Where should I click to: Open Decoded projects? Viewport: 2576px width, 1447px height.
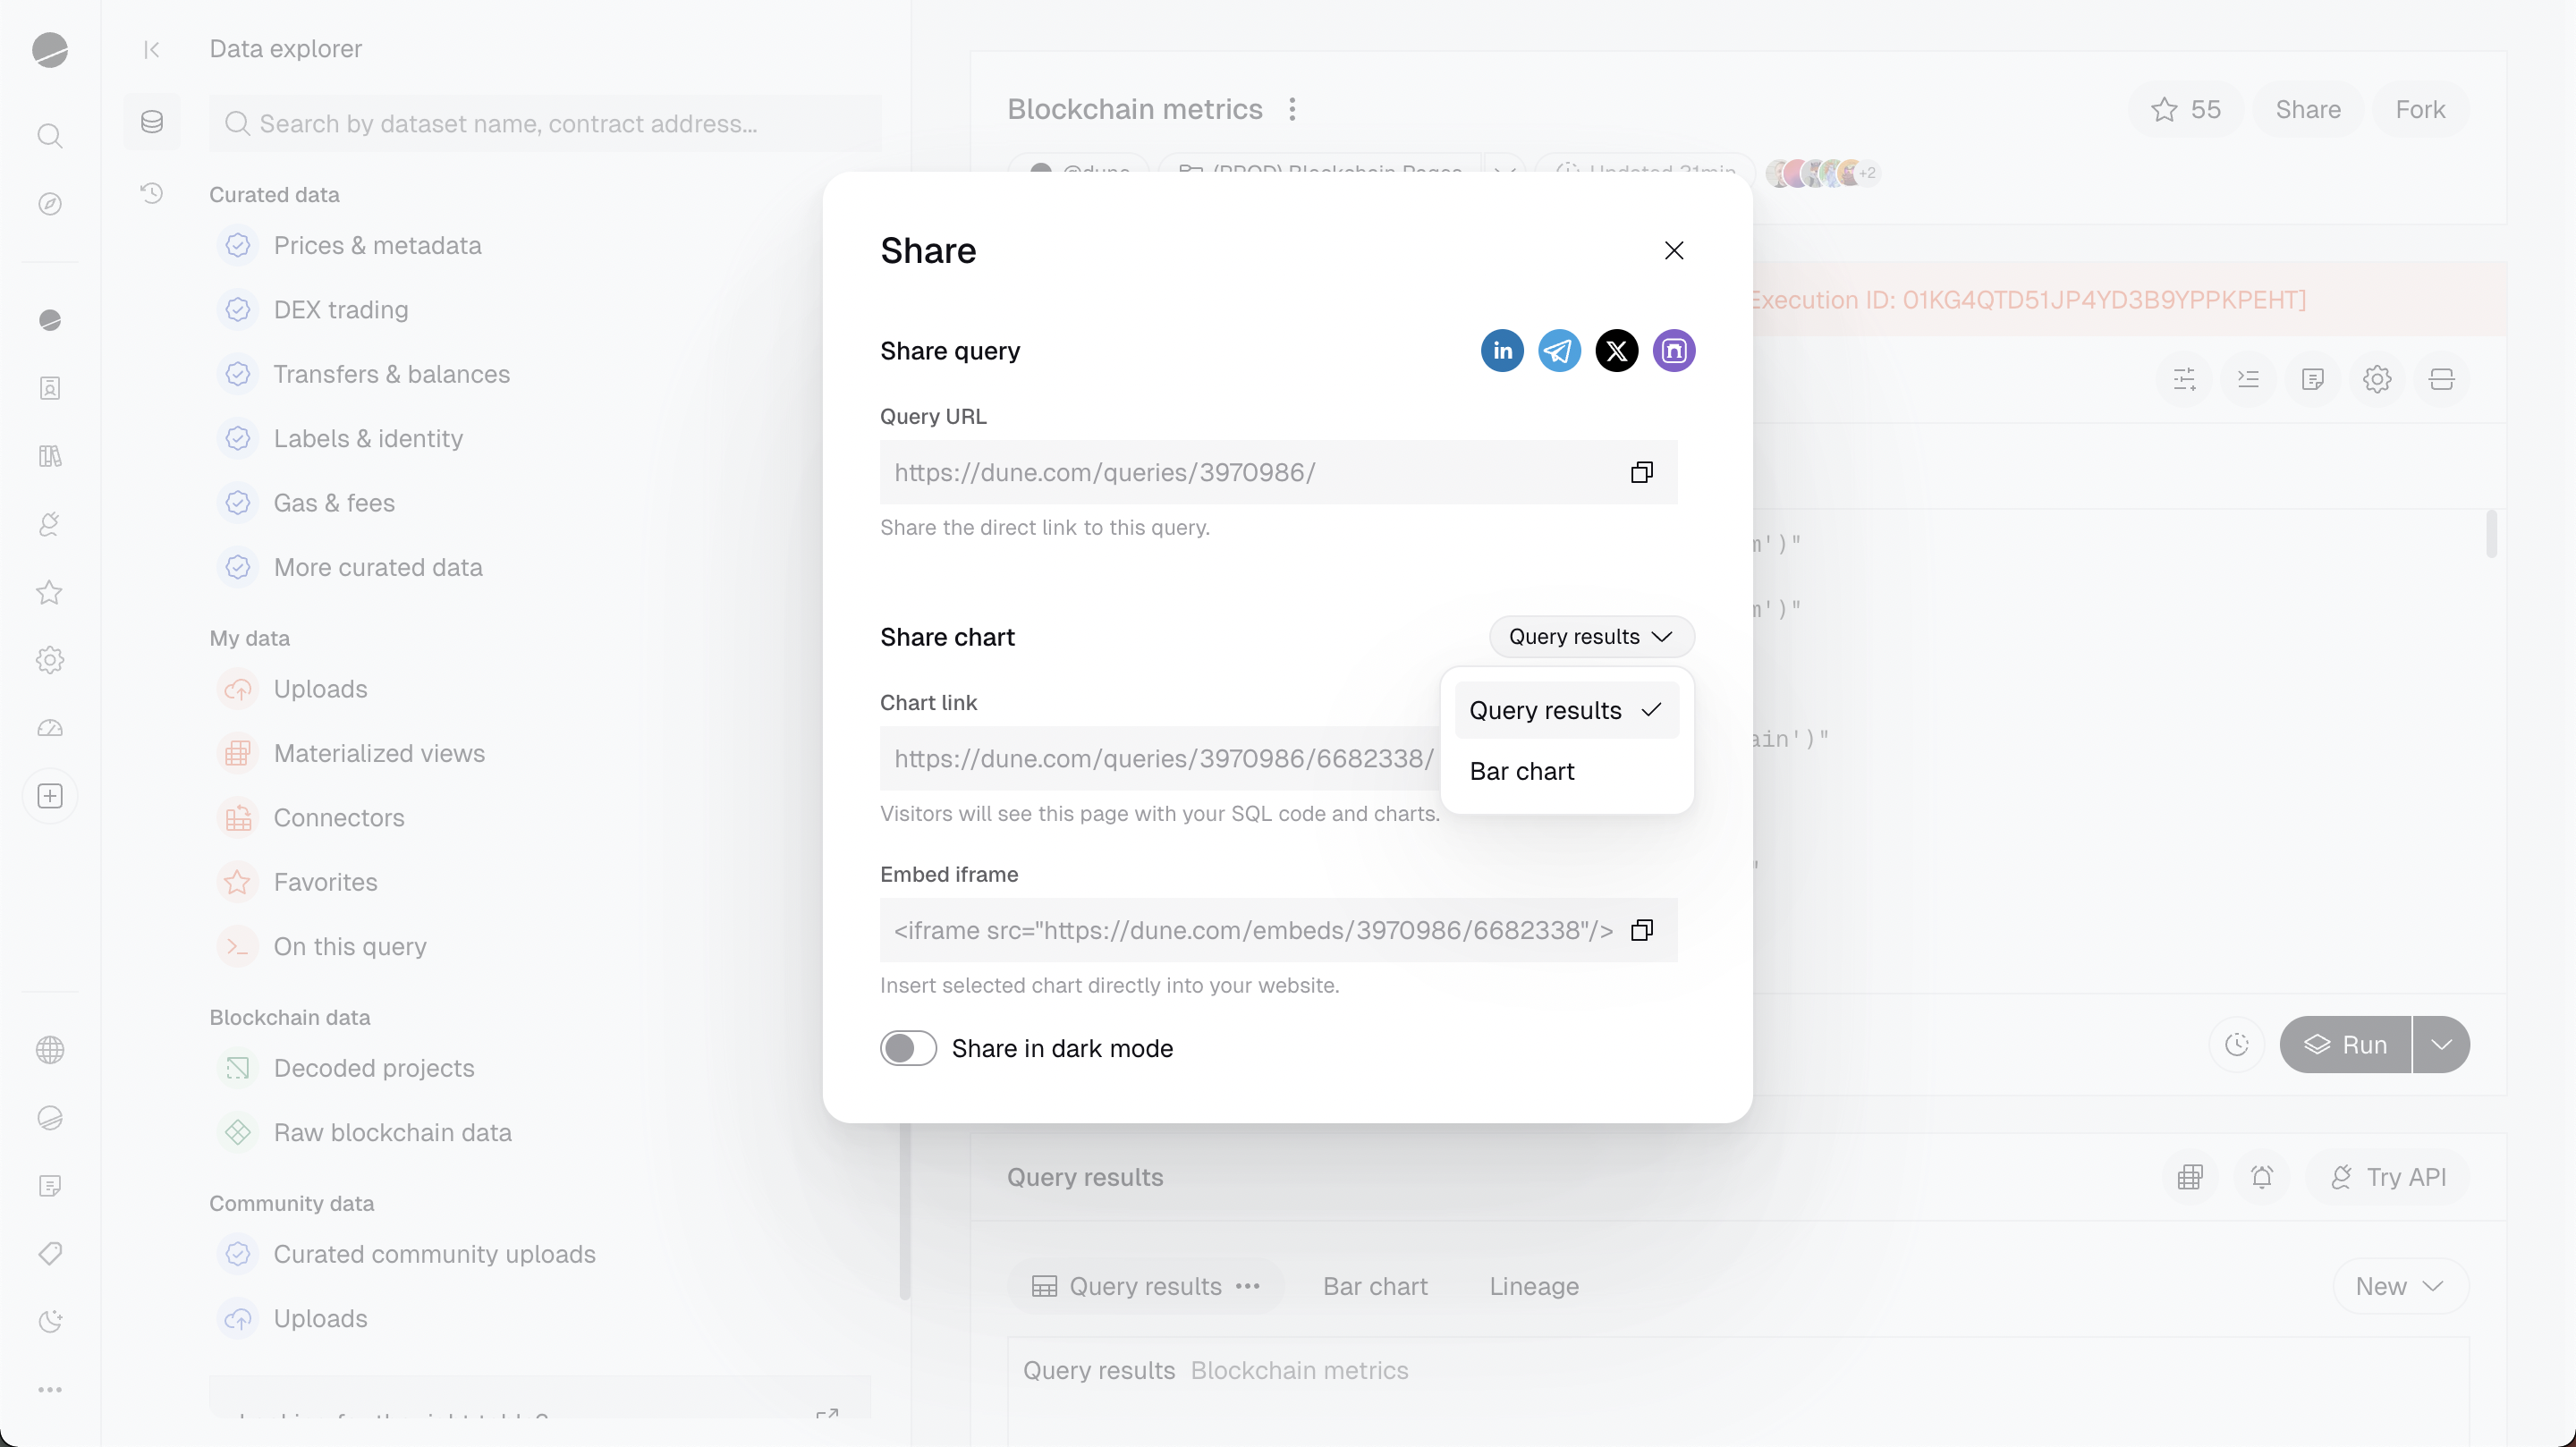coord(345,1068)
